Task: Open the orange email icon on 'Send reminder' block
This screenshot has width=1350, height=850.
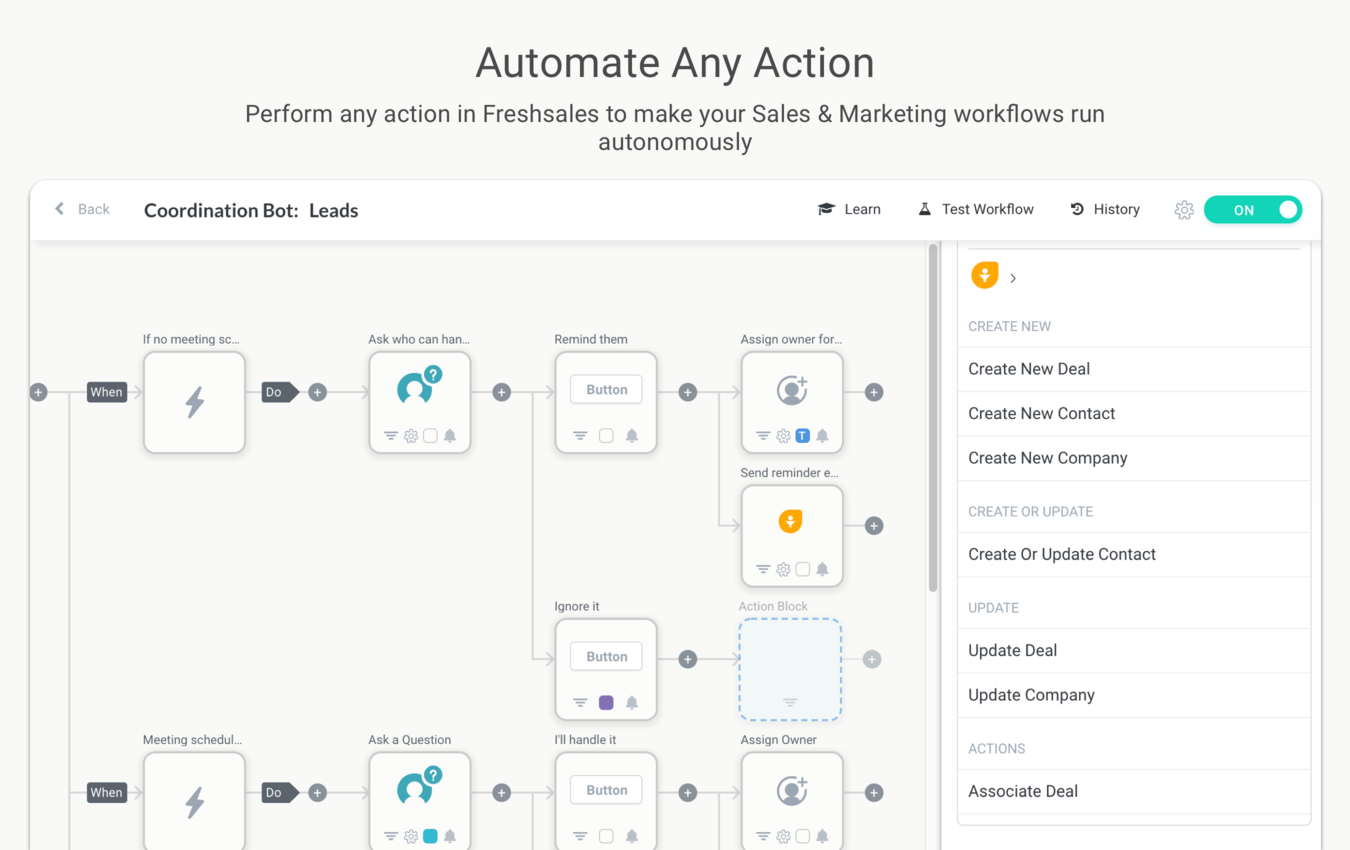Action: coord(791,522)
